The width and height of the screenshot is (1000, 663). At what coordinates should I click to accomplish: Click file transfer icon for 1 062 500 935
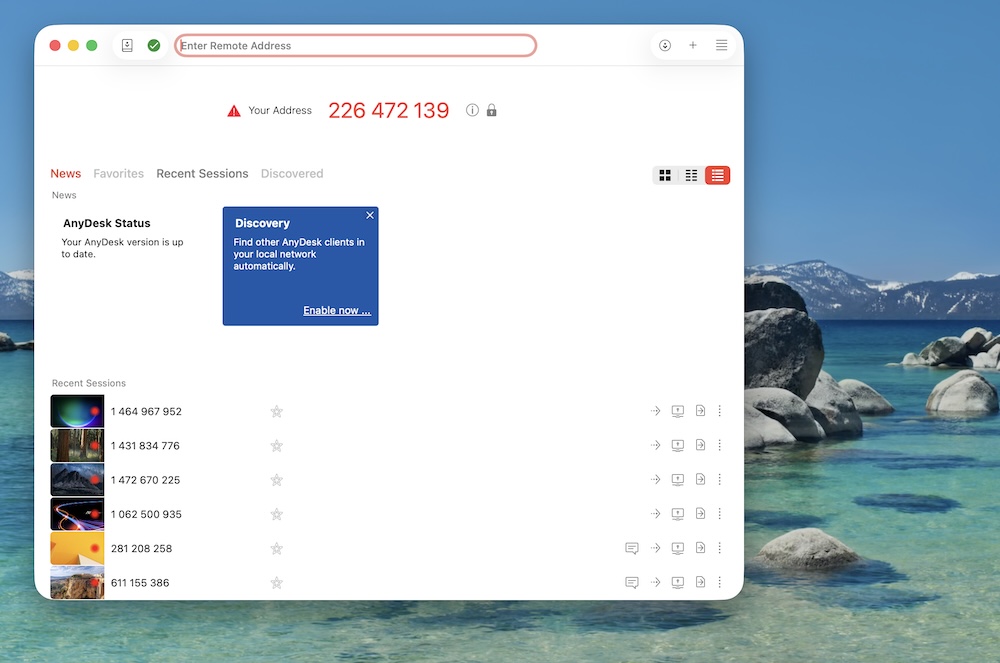click(x=700, y=513)
